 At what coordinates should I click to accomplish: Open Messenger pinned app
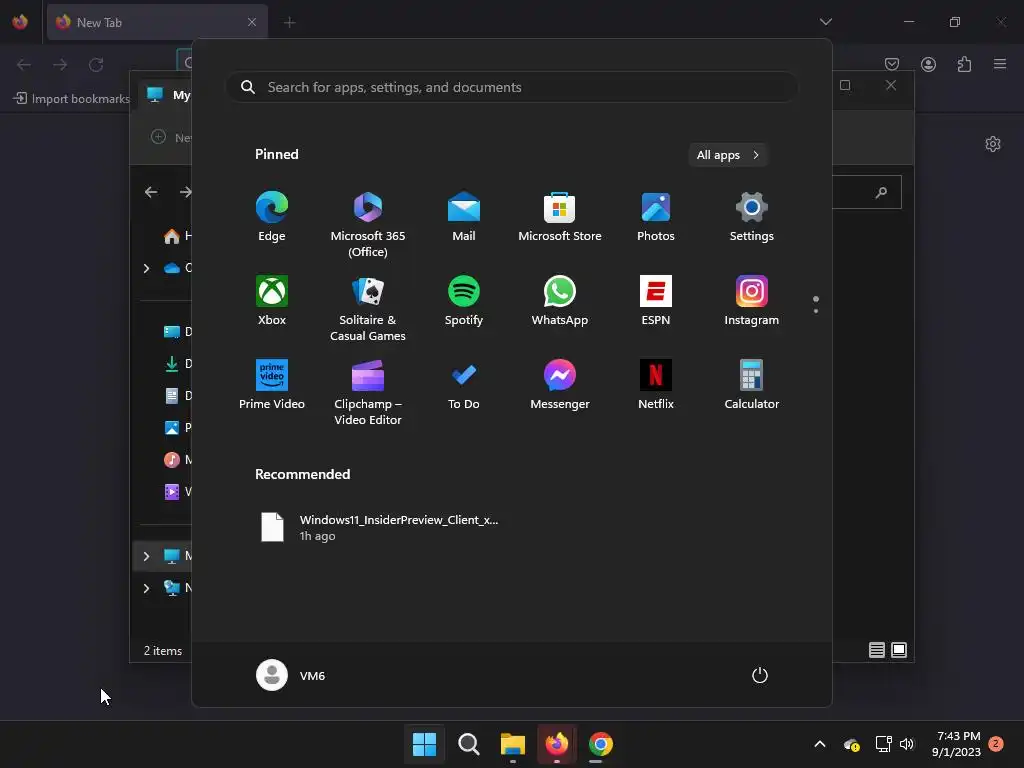point(560,385)
